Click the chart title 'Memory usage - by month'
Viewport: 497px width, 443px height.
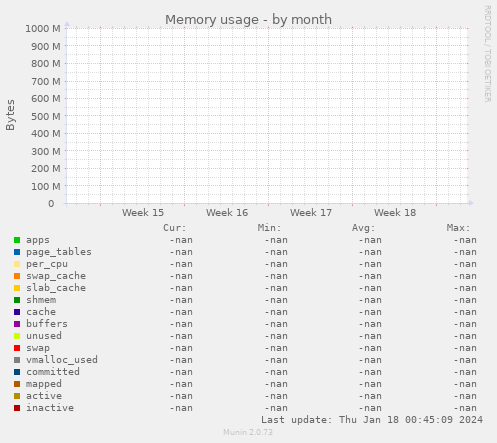(248, 20)
